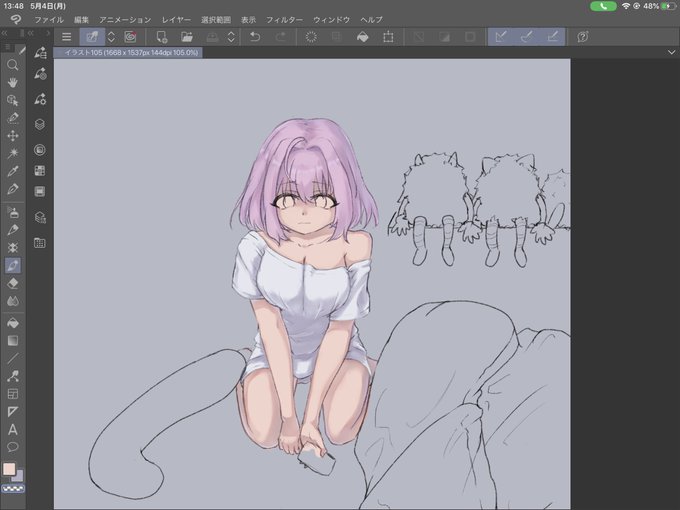Select the Pen tool
680x510 pixels.
pyautogui.click(x=13, y=189)
